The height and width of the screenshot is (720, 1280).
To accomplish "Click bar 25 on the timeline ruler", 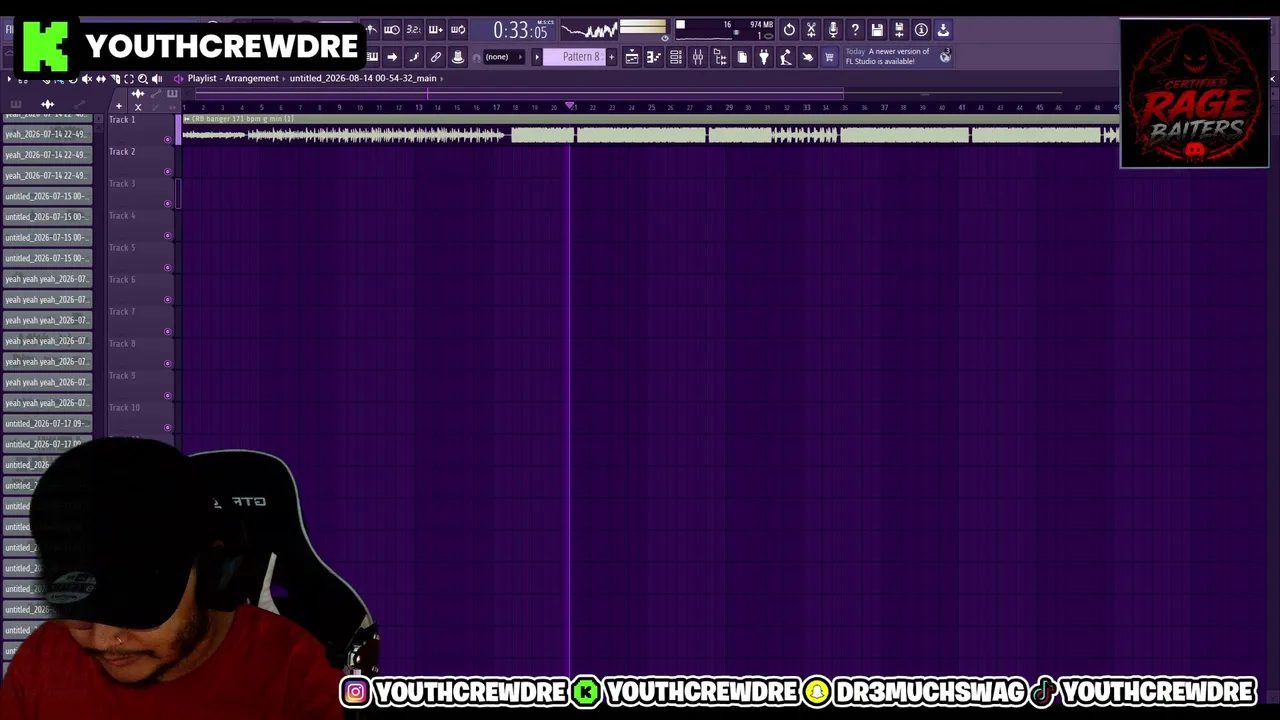I will pyautogui.click(x=651, y=107).
